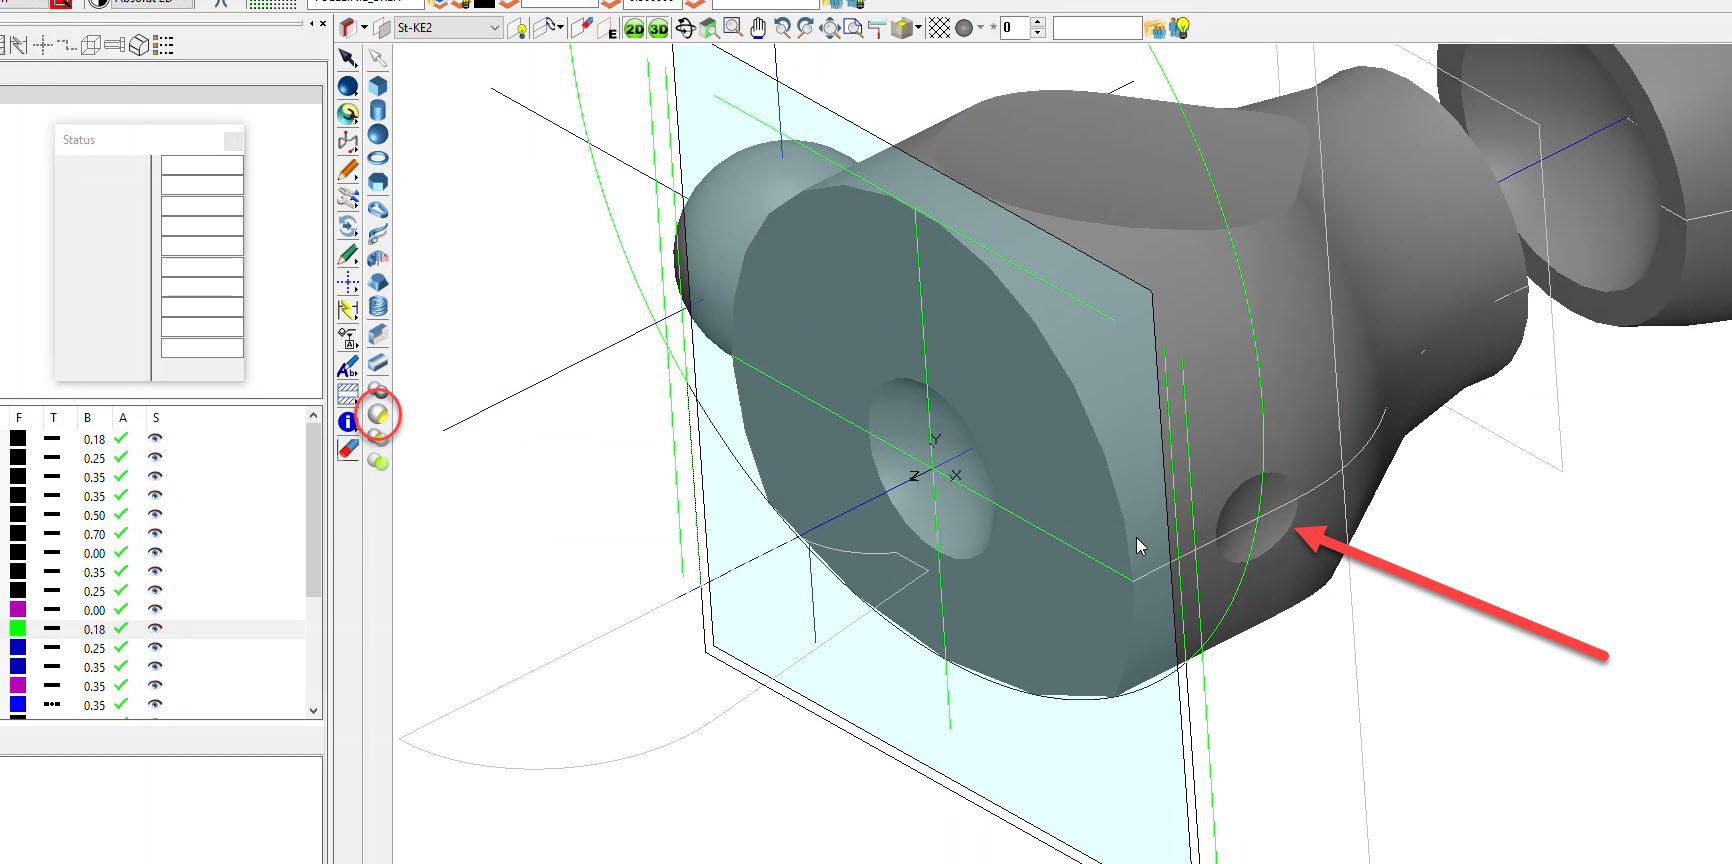The width and height of the screenshot is (1732, 864).
Task: Toggle active checkmark on the 0.70 row
Action: pyautogui.click(x=121, y=534)
